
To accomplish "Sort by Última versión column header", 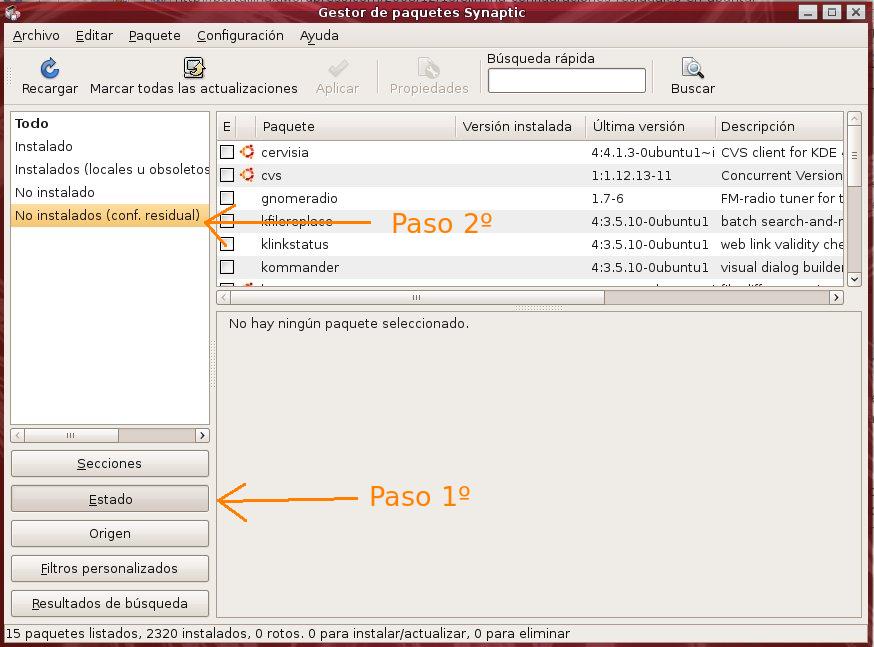I will (x=650, y=127).
